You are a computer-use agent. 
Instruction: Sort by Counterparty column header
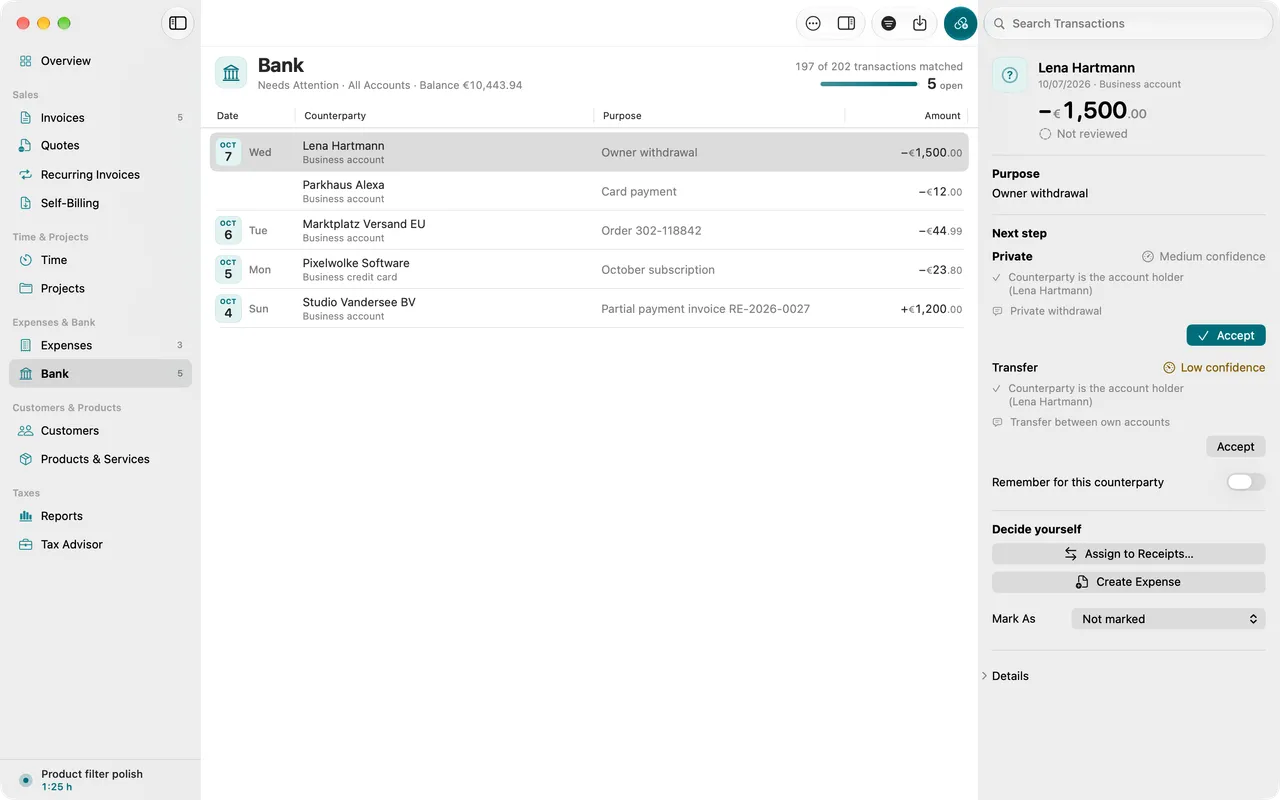335,116
